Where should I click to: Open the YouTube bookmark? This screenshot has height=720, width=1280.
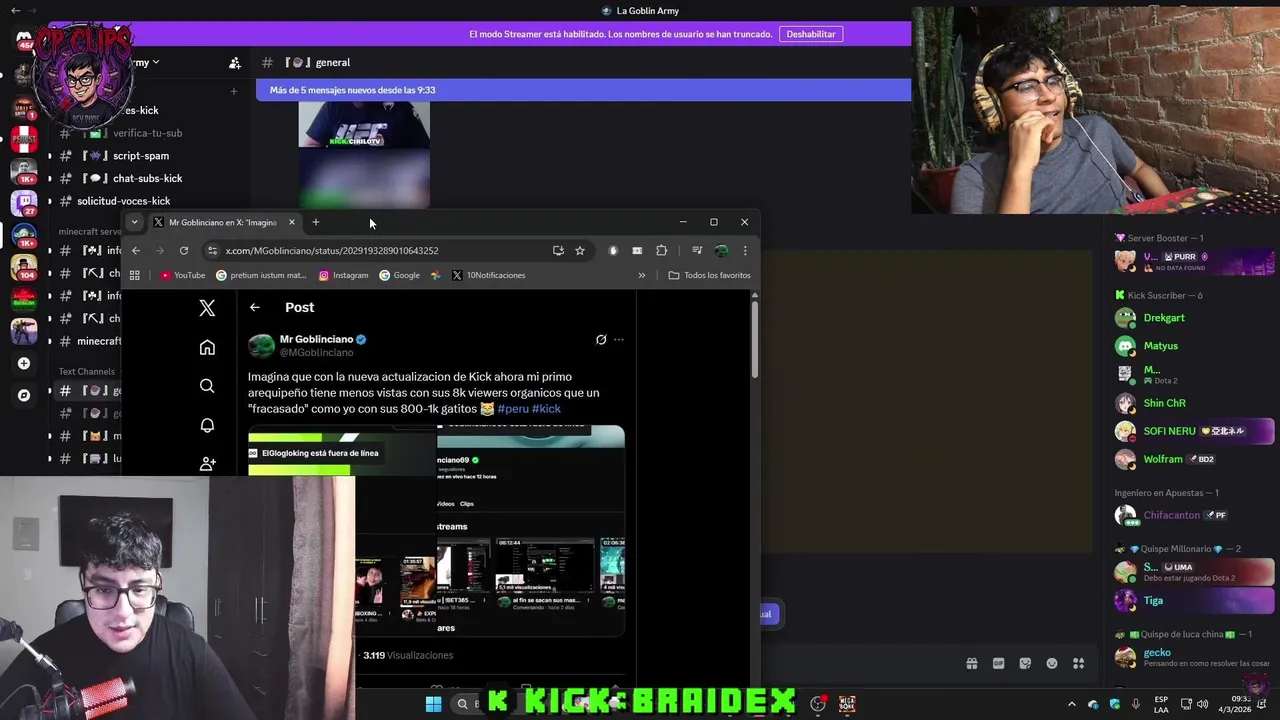182,275
